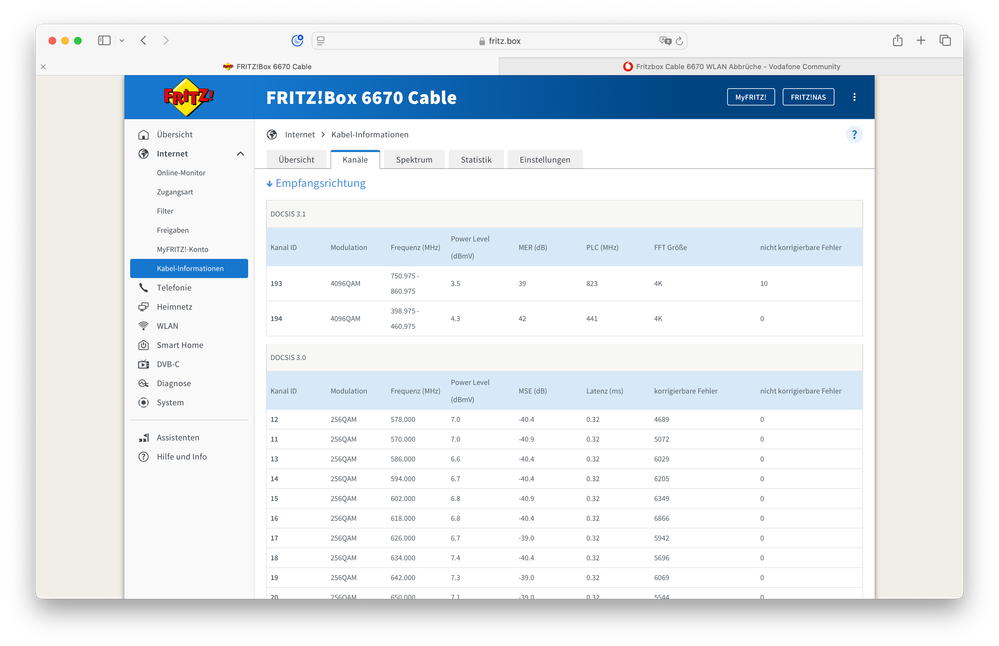Open the three-dot menu in header

point(854,97)
